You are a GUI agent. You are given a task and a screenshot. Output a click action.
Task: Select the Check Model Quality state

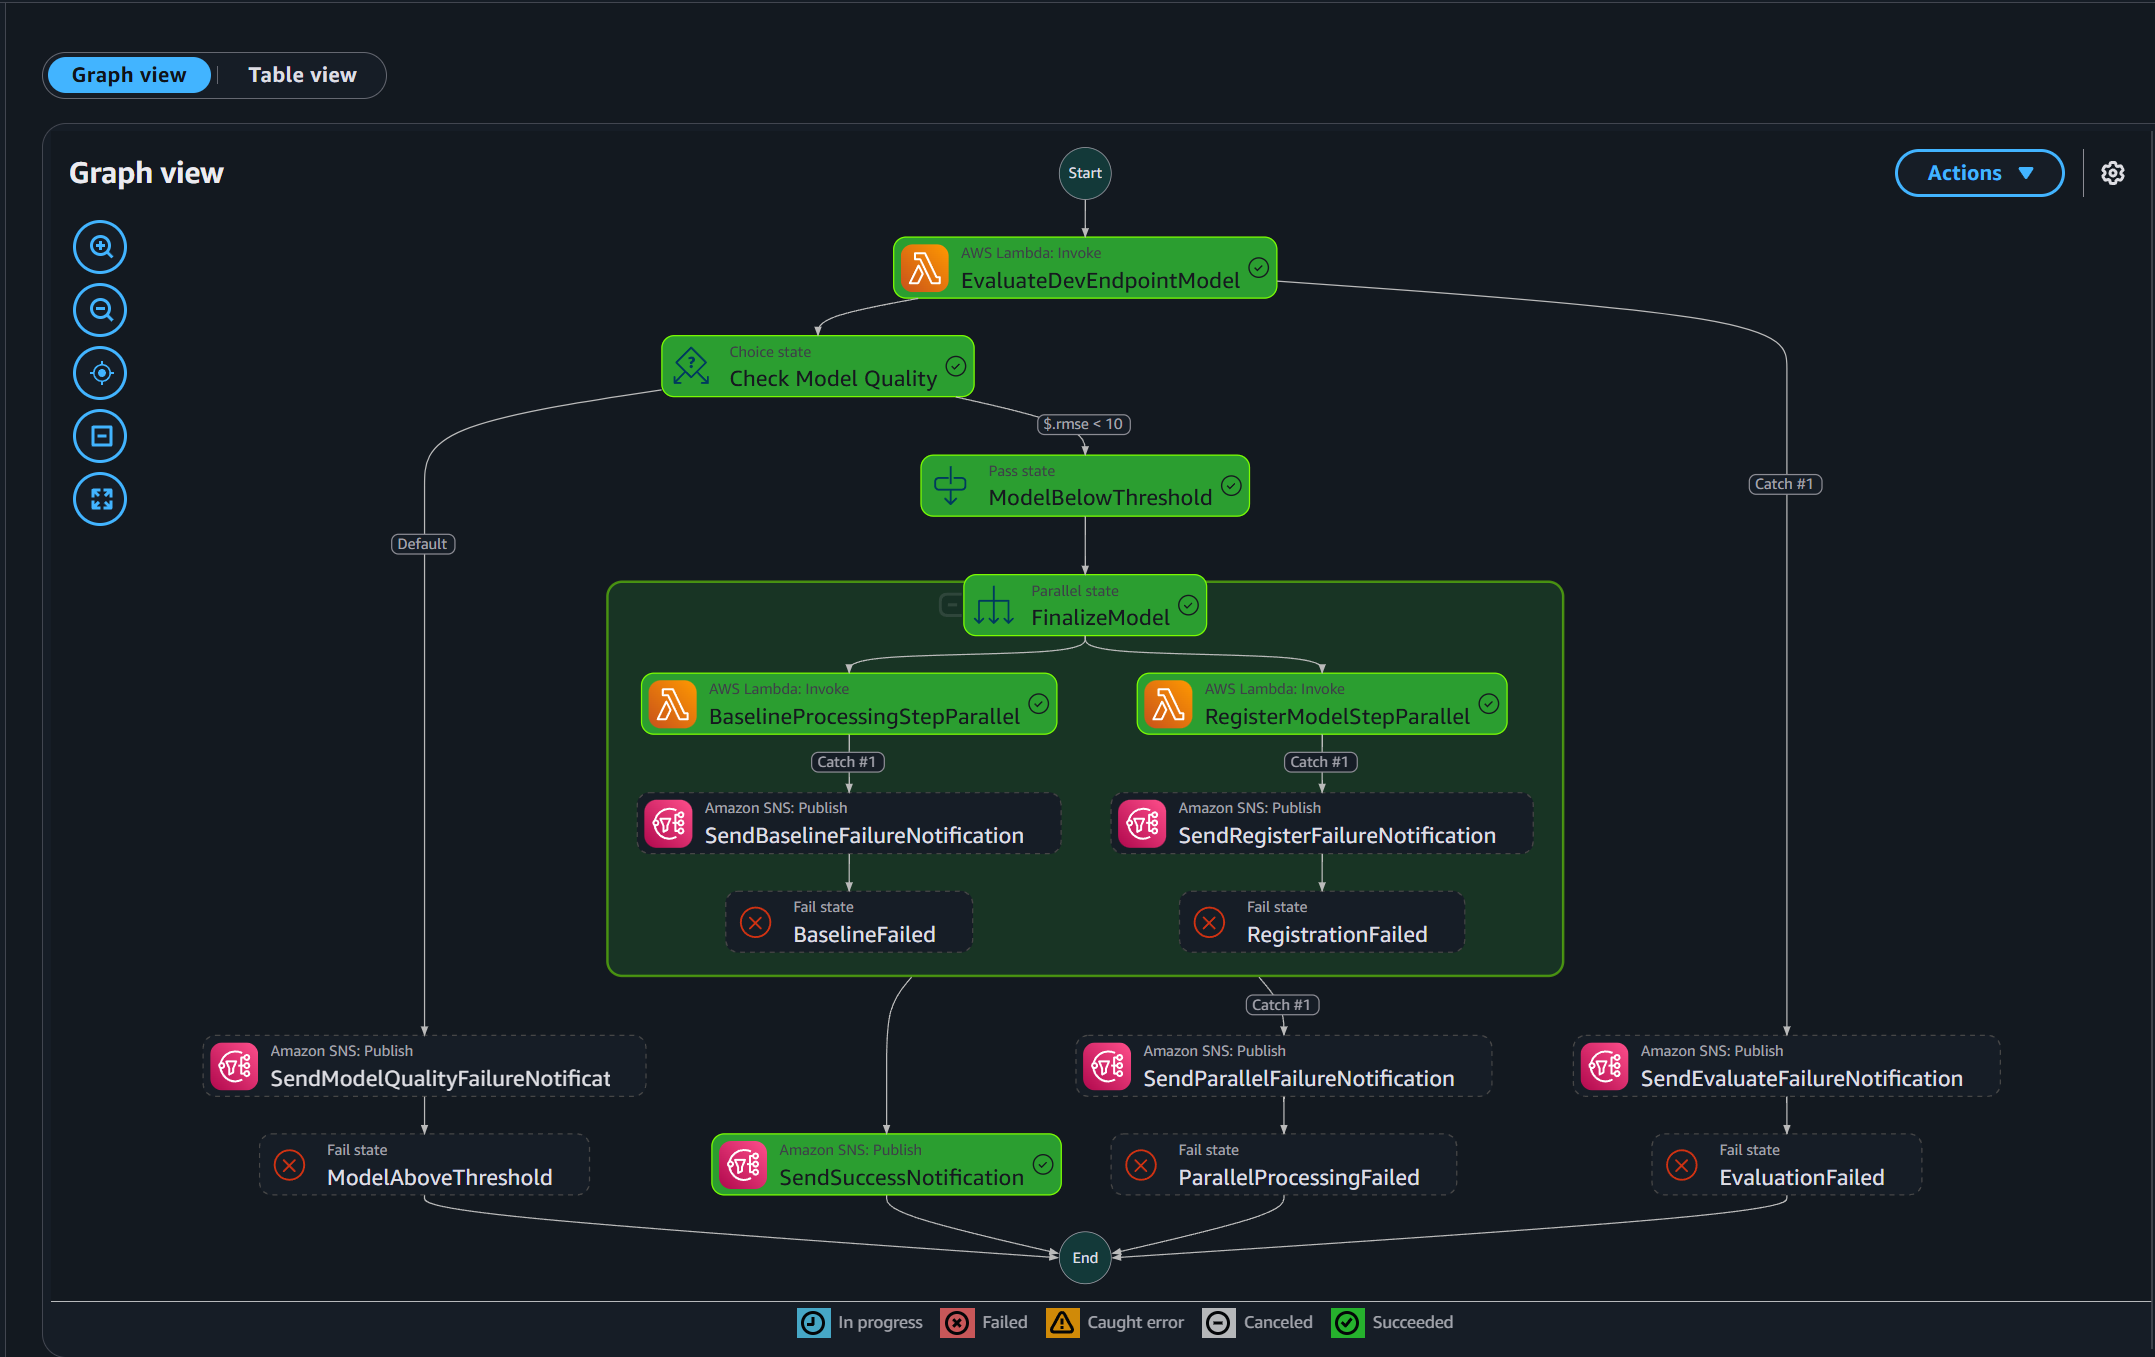tap(818, 366)
